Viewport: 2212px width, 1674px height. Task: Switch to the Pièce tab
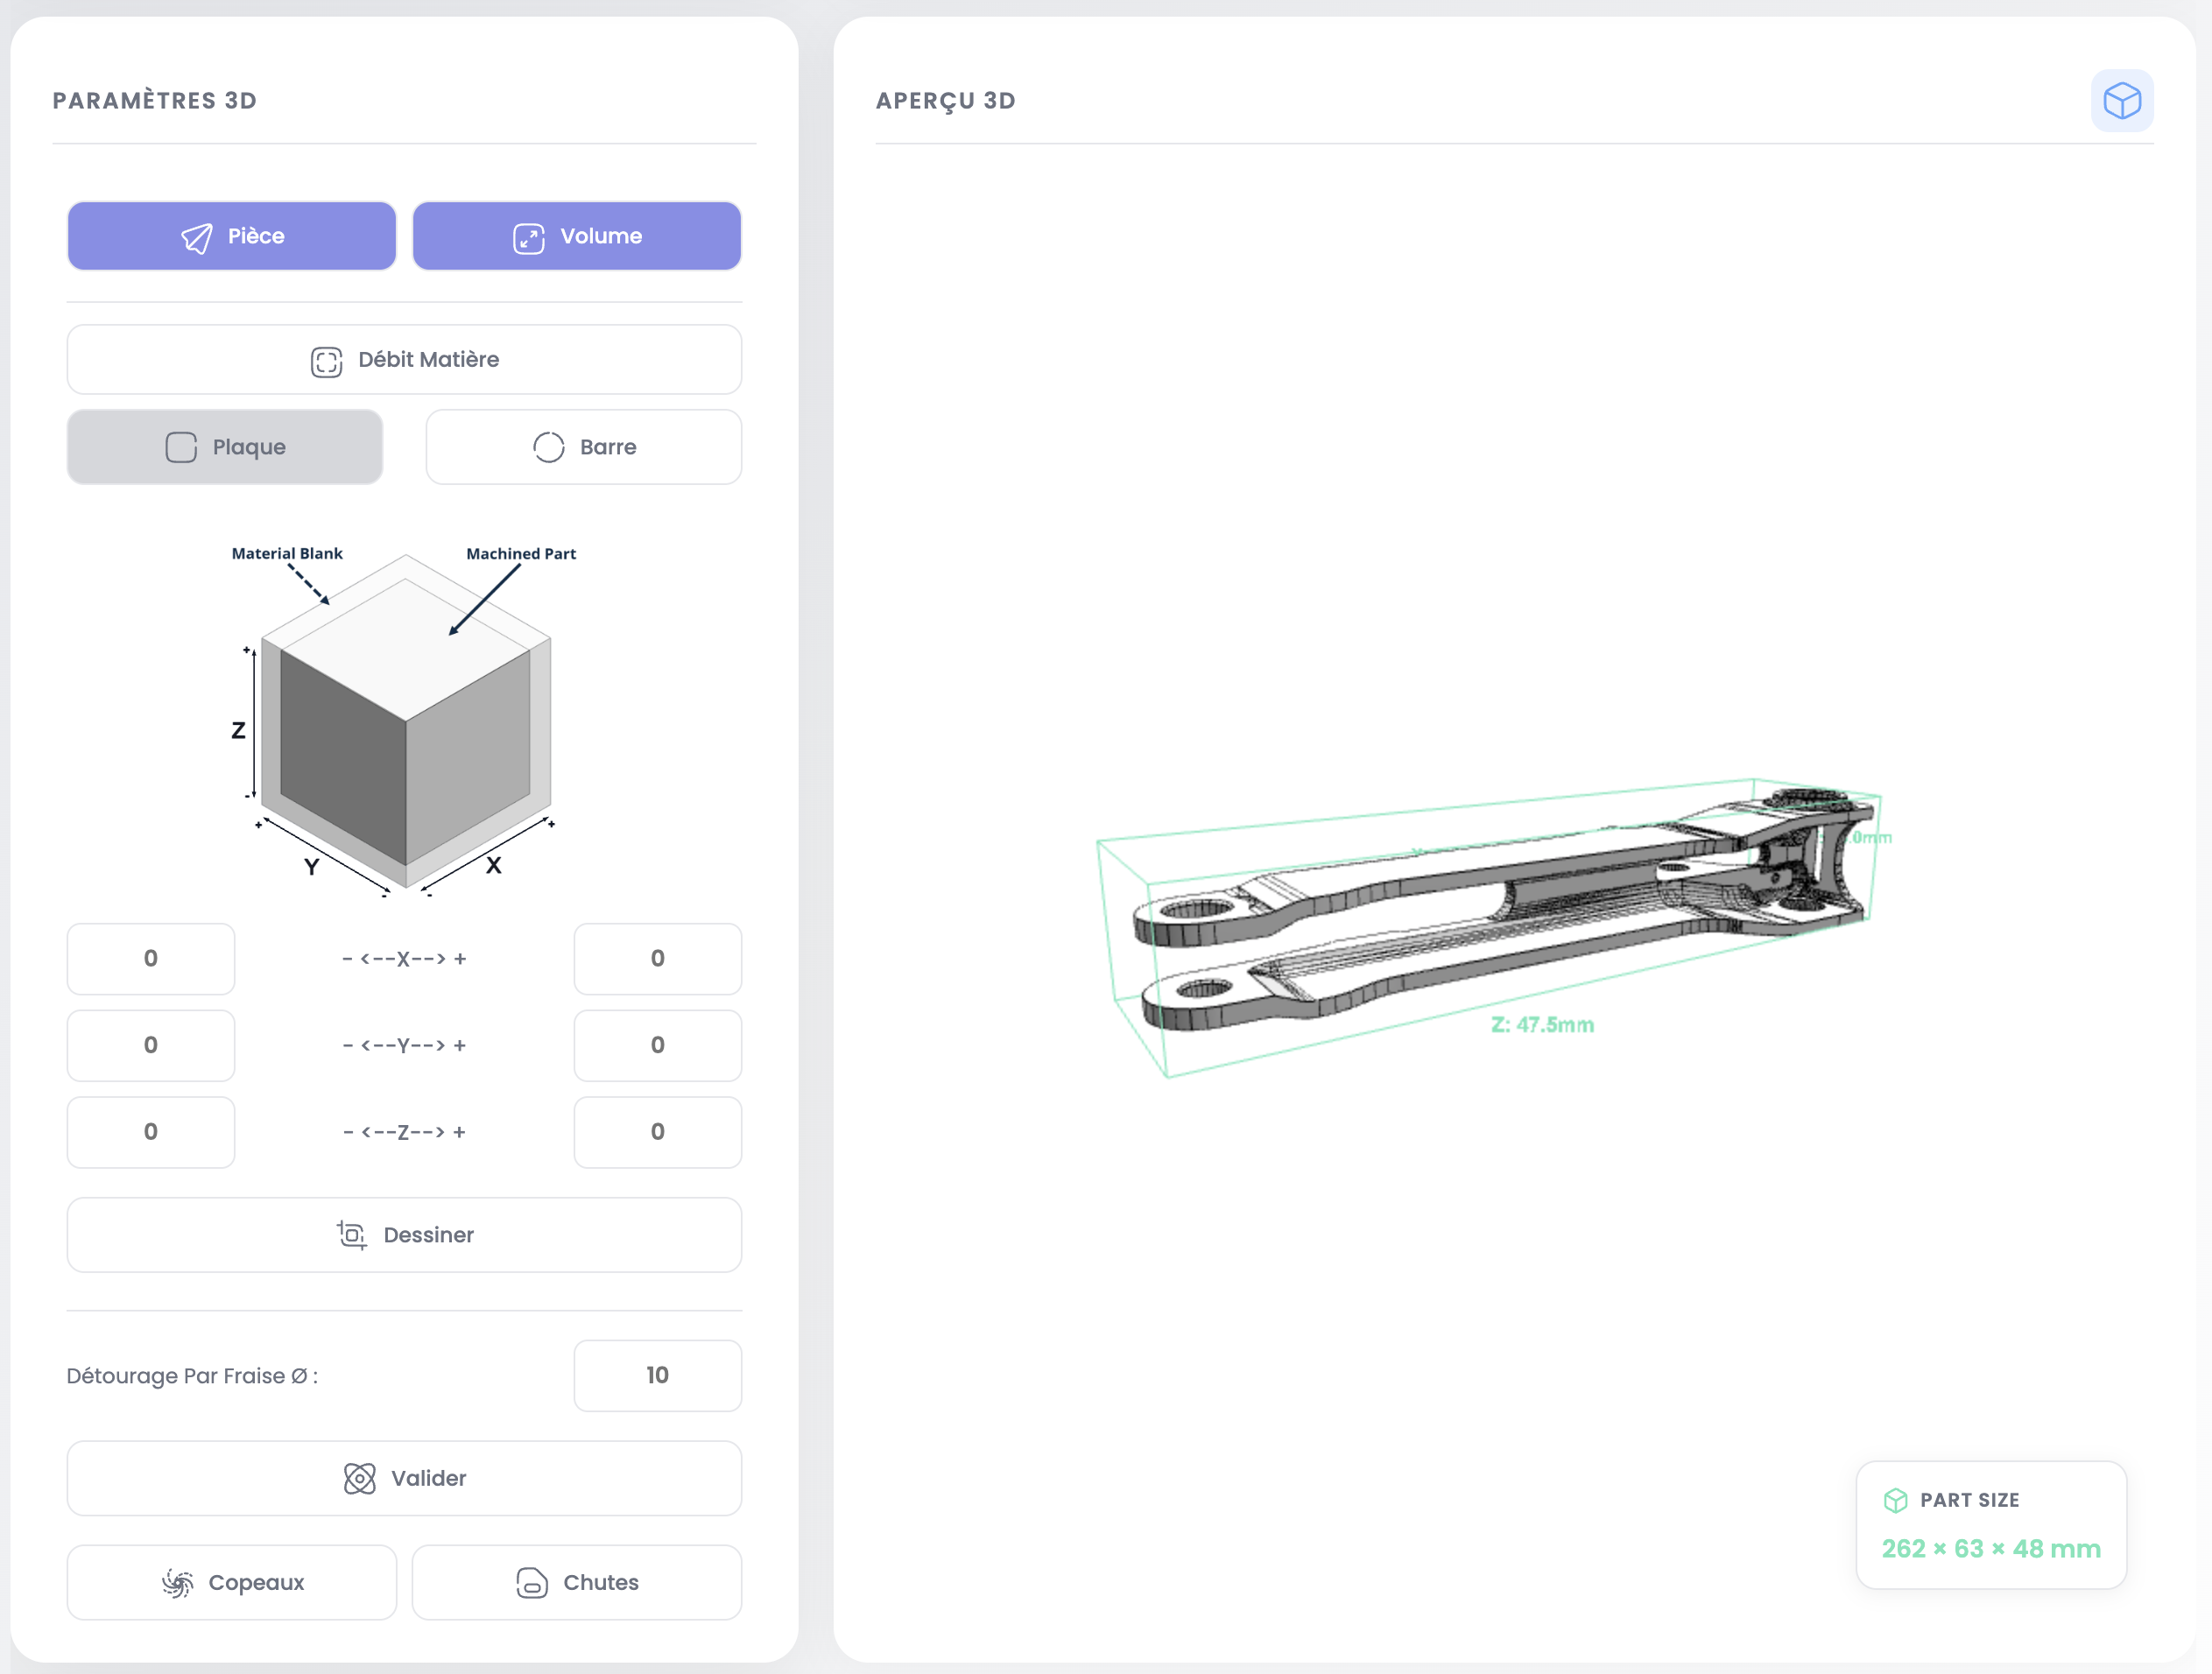coord(231,236)
